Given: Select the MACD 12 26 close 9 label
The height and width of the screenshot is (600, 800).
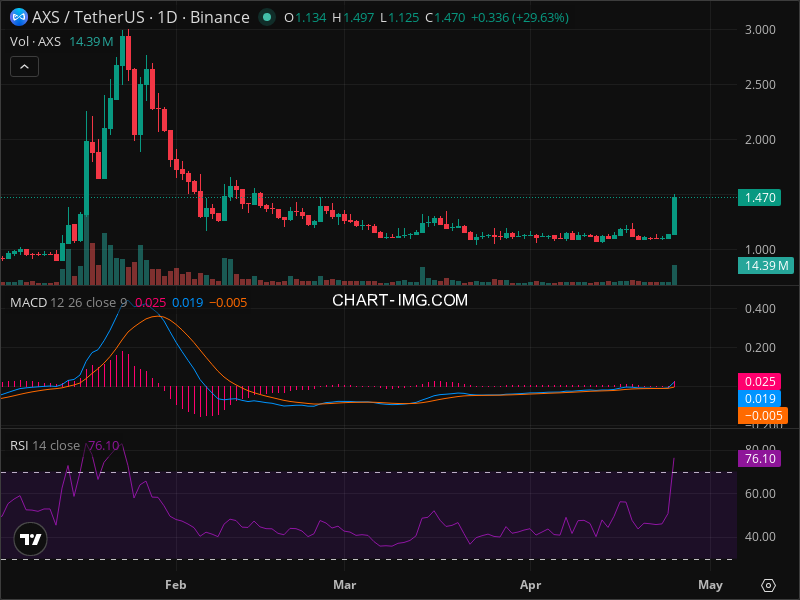Looking at the screenshot, I should click(68, 303).
